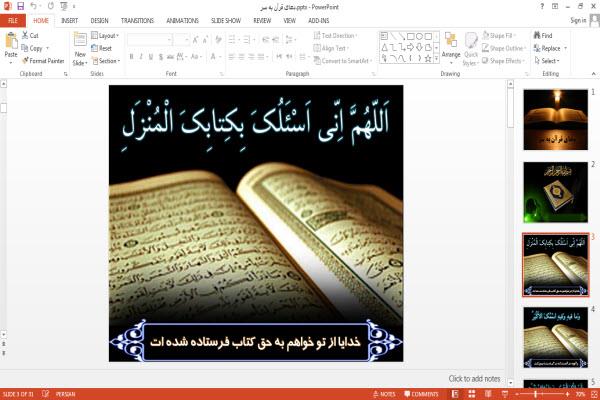Image resolution: width=600 pixels, height=400 pixels.
Task: Select the triangle shape in the shapes gallery
Action: 384,47
